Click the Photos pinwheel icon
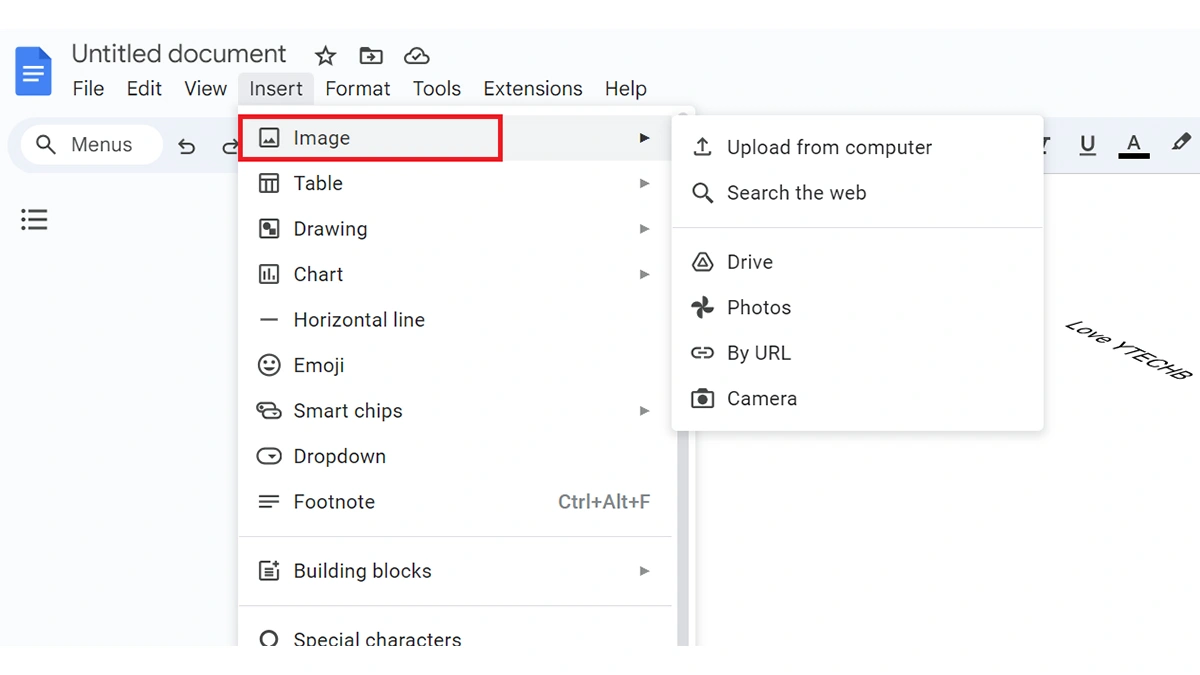Image resolution: width=1200 pixels, height=675 pixels. 703,307
